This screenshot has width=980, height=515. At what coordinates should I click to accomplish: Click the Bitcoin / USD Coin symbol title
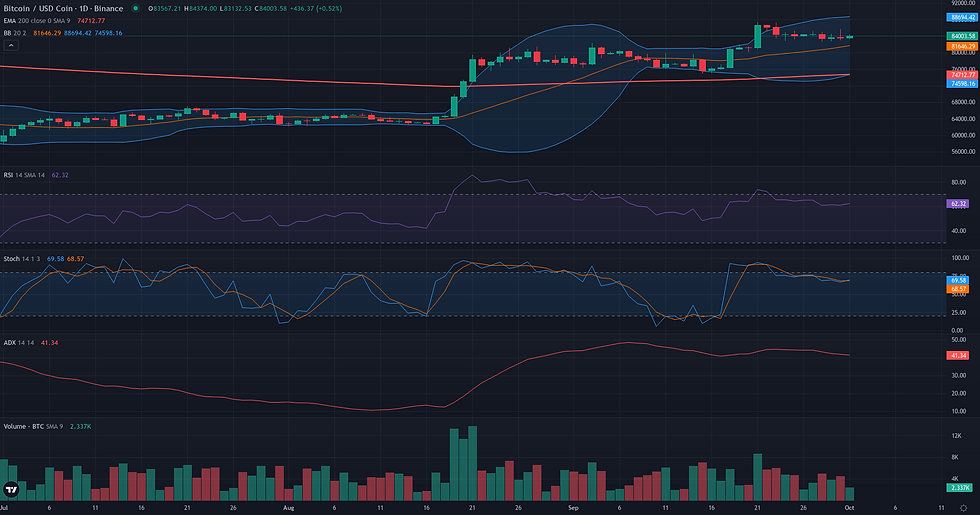click(63, 9)
